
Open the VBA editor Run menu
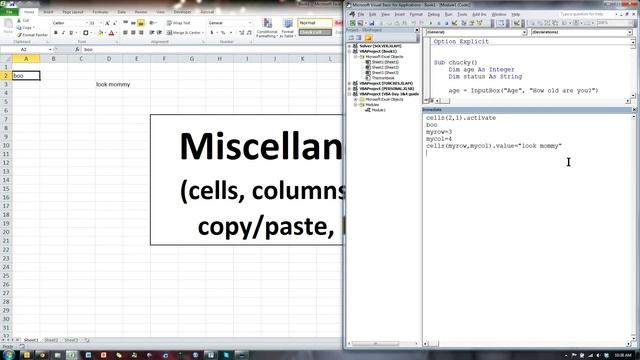tap(448, 14)
